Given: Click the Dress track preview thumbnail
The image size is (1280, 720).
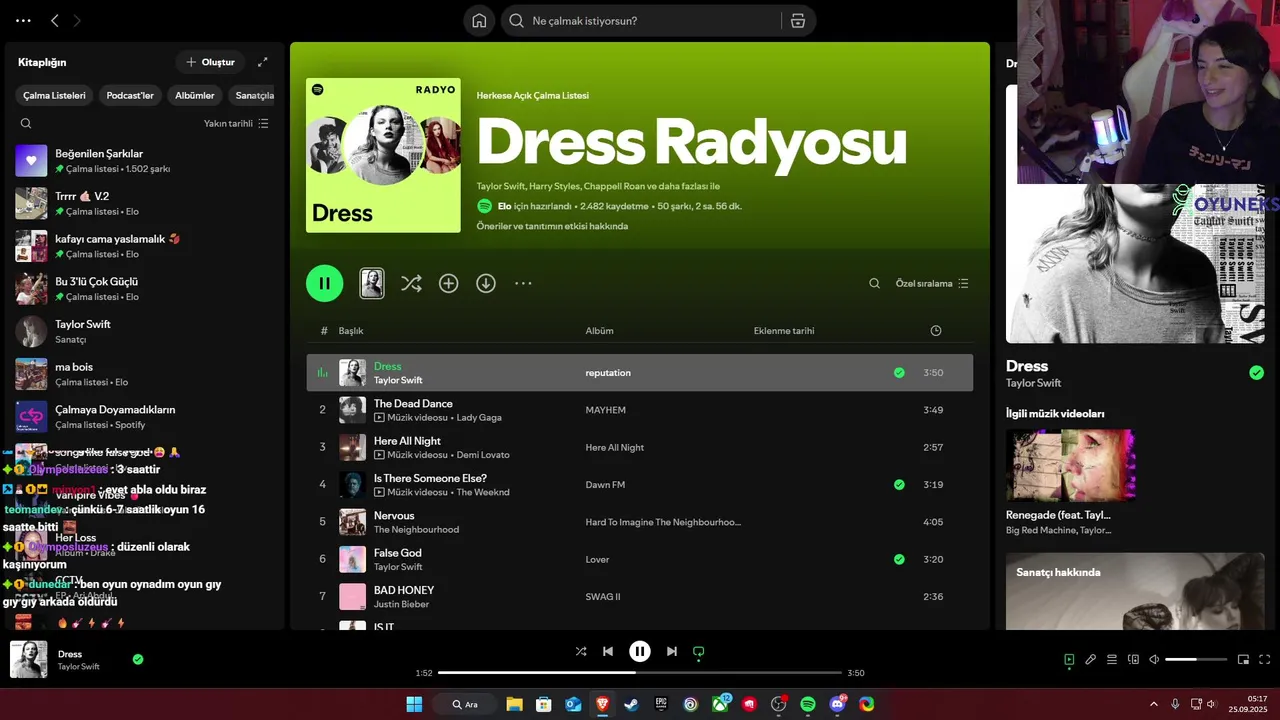Looking at the screenshot, I should tap(372, 283).
